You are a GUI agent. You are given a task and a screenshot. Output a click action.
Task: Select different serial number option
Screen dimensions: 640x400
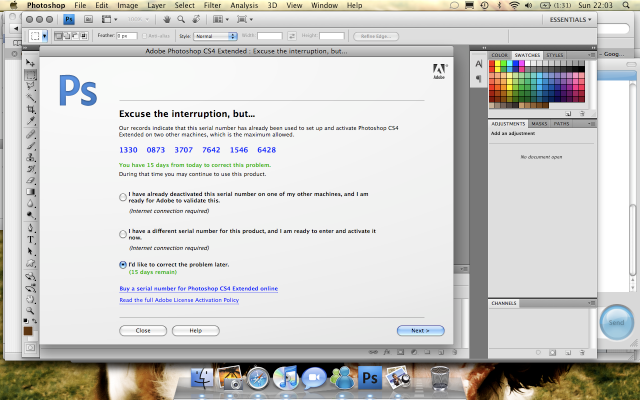pyautogui.click(x=122, y=234)
